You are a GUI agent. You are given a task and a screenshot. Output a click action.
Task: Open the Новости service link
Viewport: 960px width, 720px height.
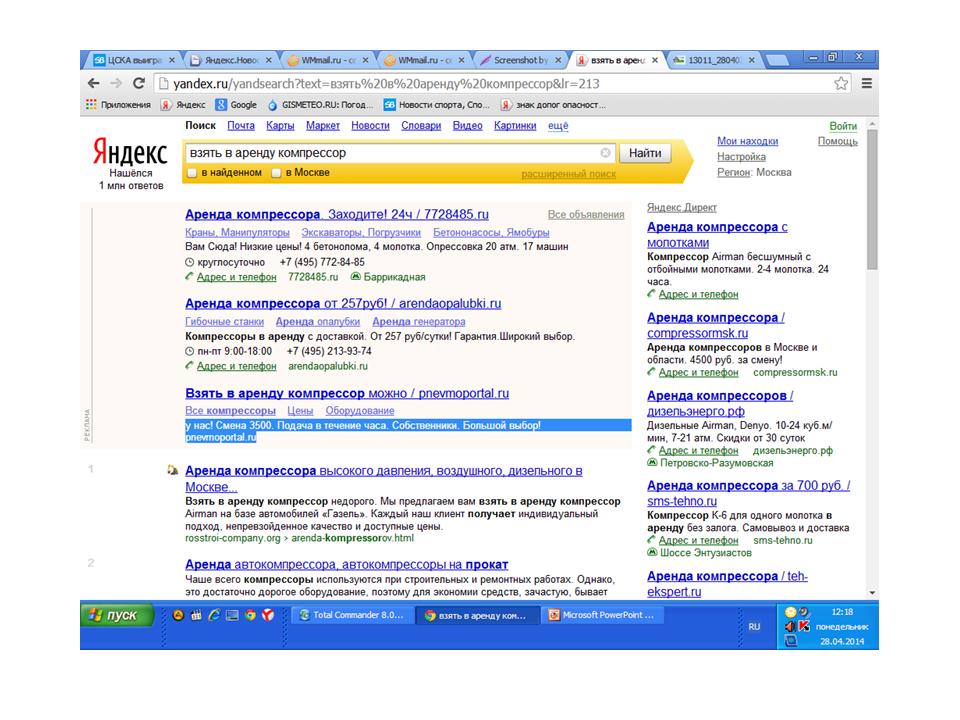370,126
